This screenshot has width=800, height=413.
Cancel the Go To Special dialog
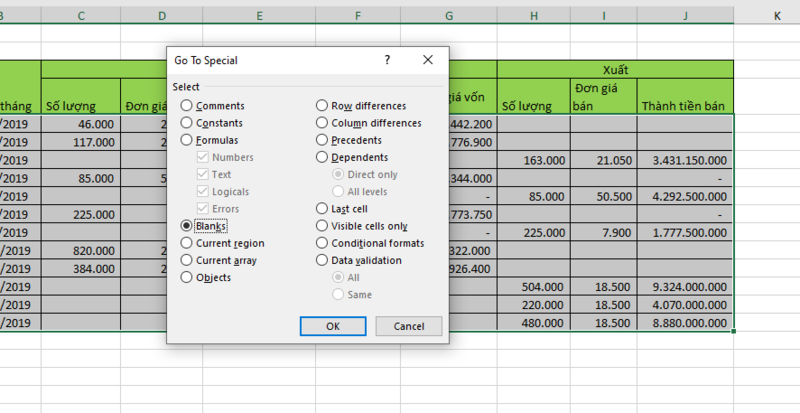tap(408, 326)
